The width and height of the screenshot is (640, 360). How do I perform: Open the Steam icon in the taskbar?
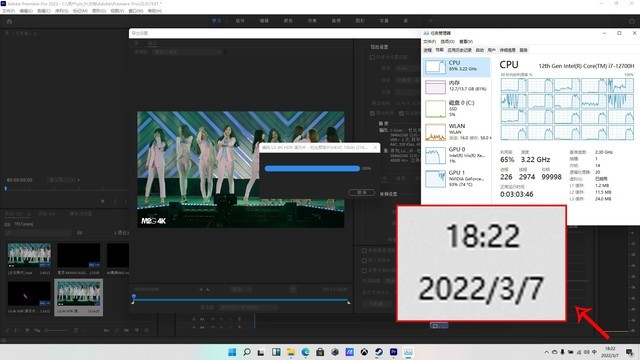379,352
